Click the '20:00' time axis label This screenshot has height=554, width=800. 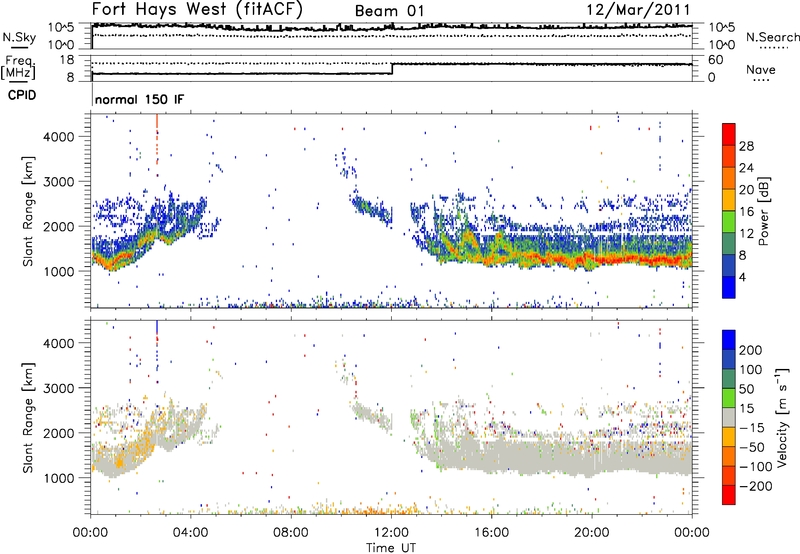click(591, 533)
